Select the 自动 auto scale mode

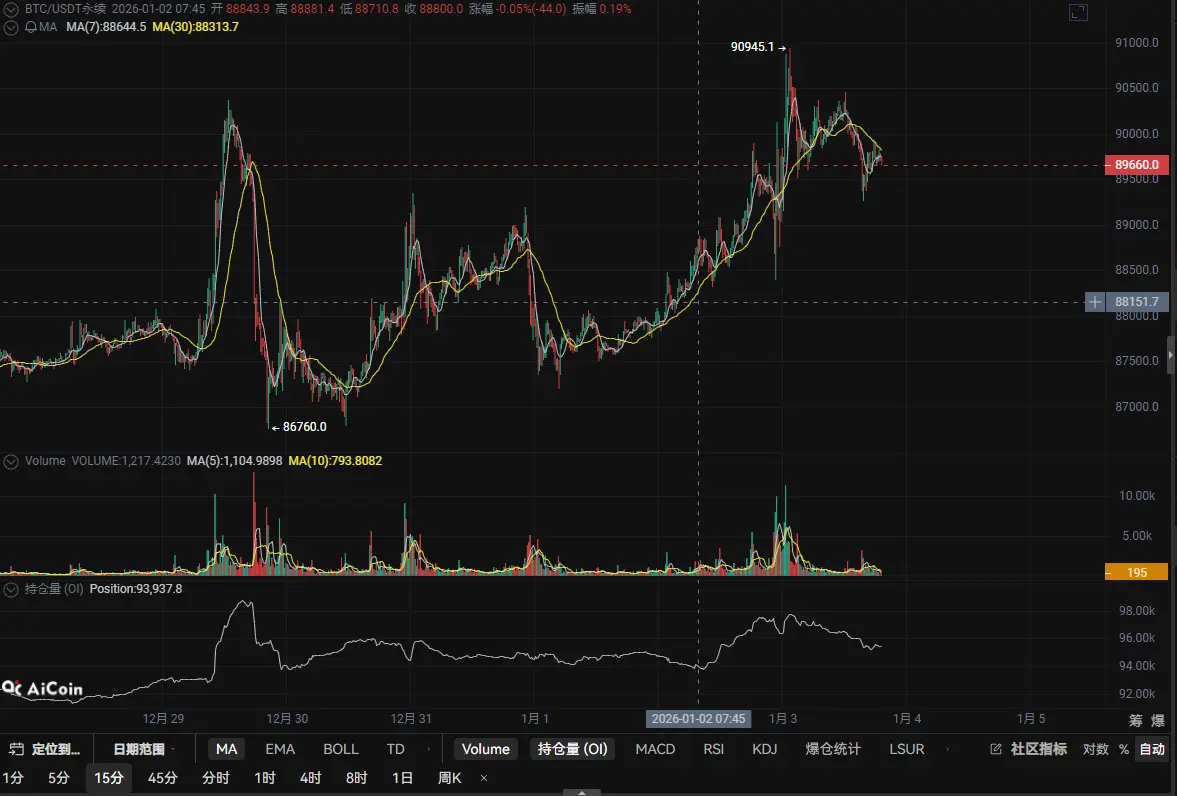(x=1152, y=749)
